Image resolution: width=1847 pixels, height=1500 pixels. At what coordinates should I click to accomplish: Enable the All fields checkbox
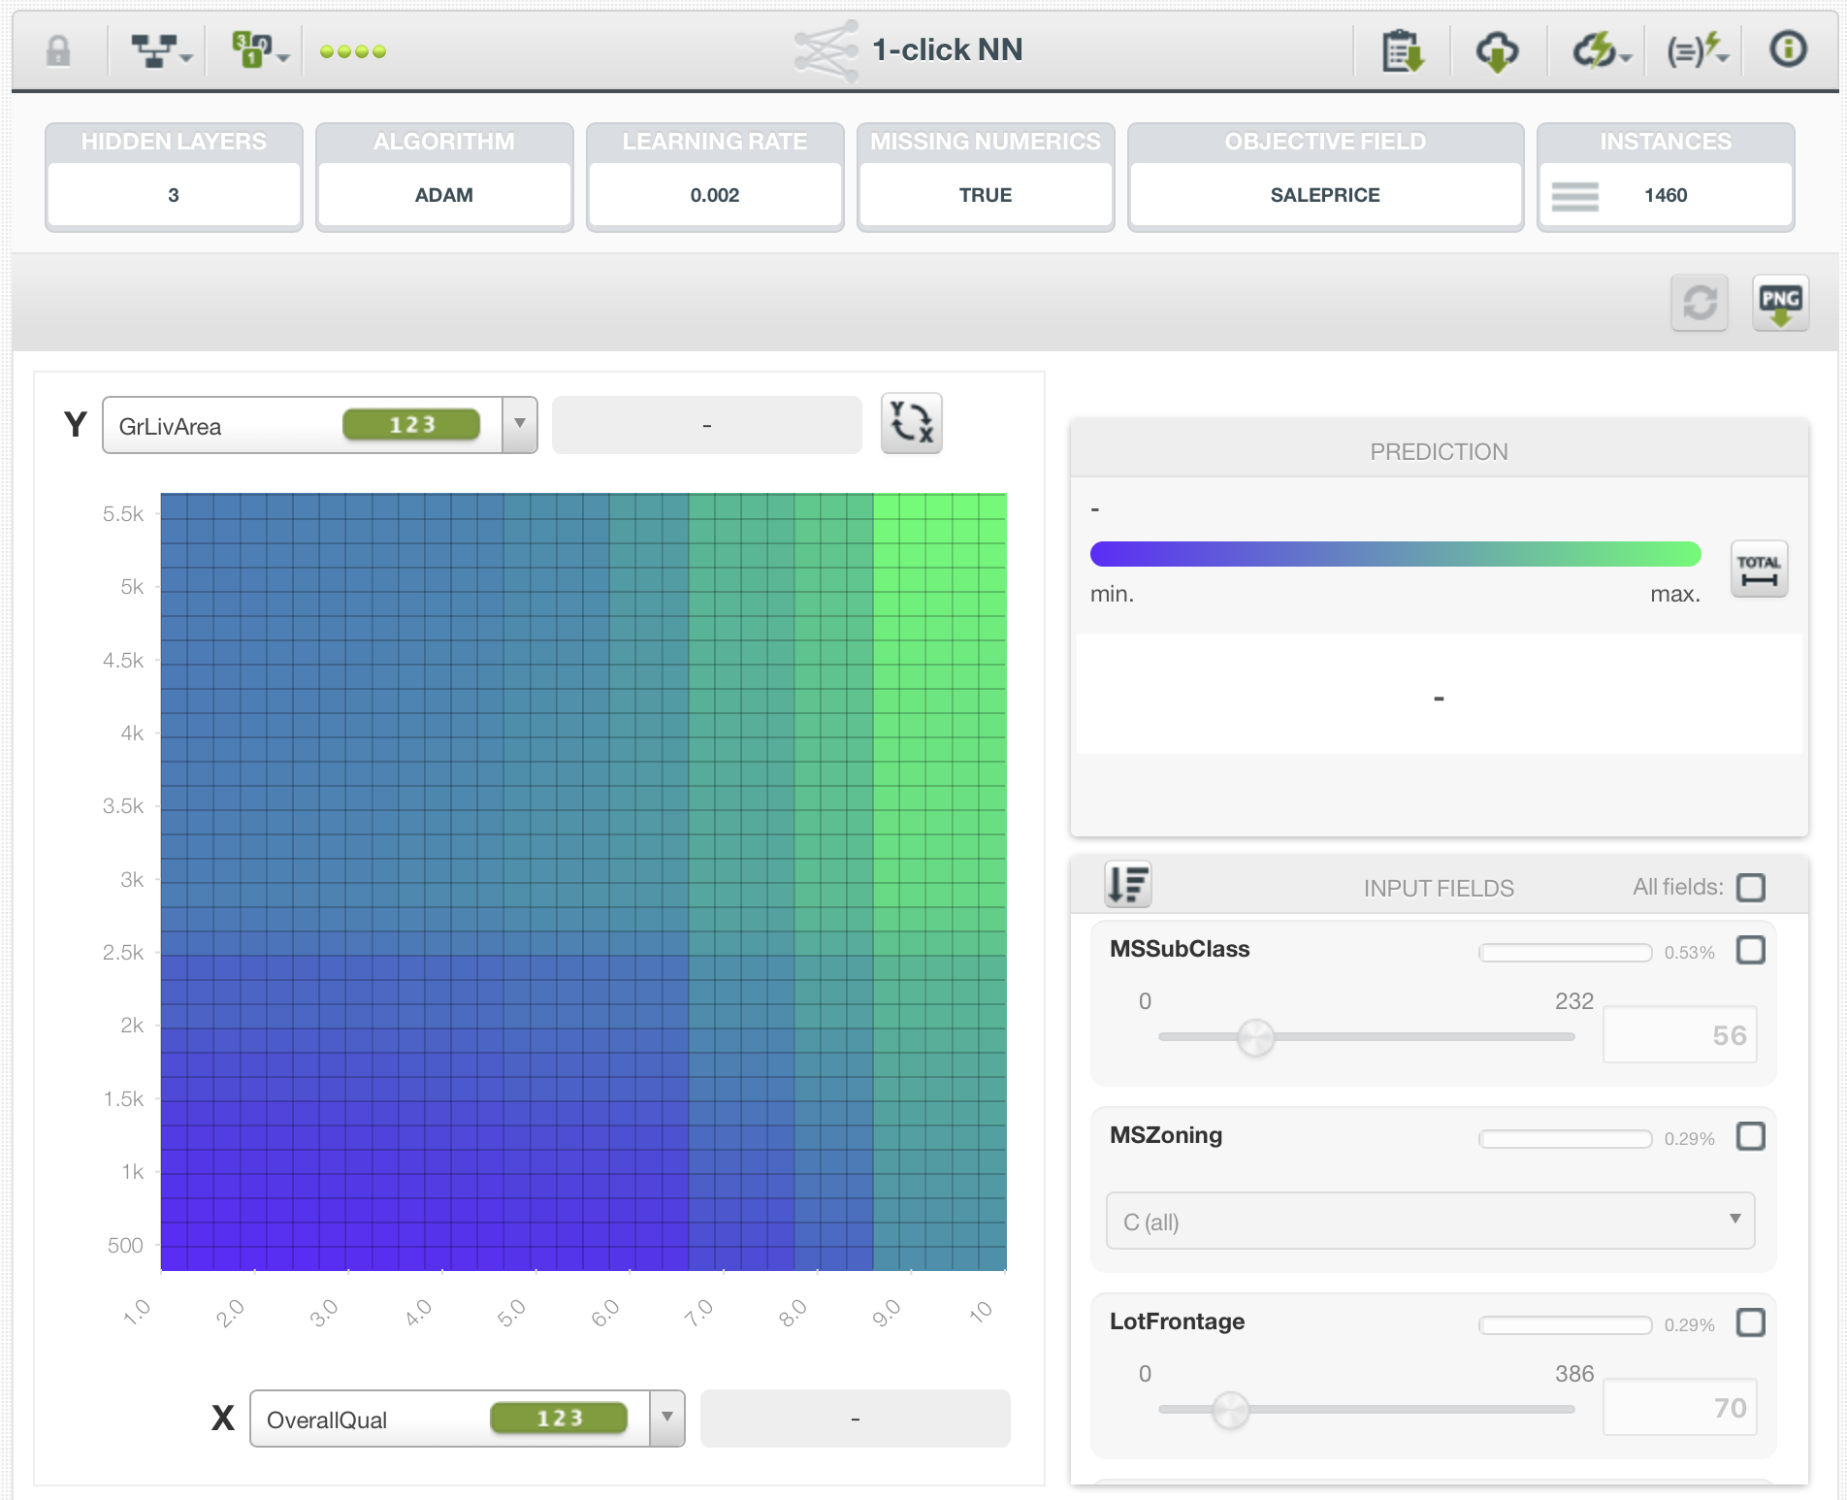1751,887
